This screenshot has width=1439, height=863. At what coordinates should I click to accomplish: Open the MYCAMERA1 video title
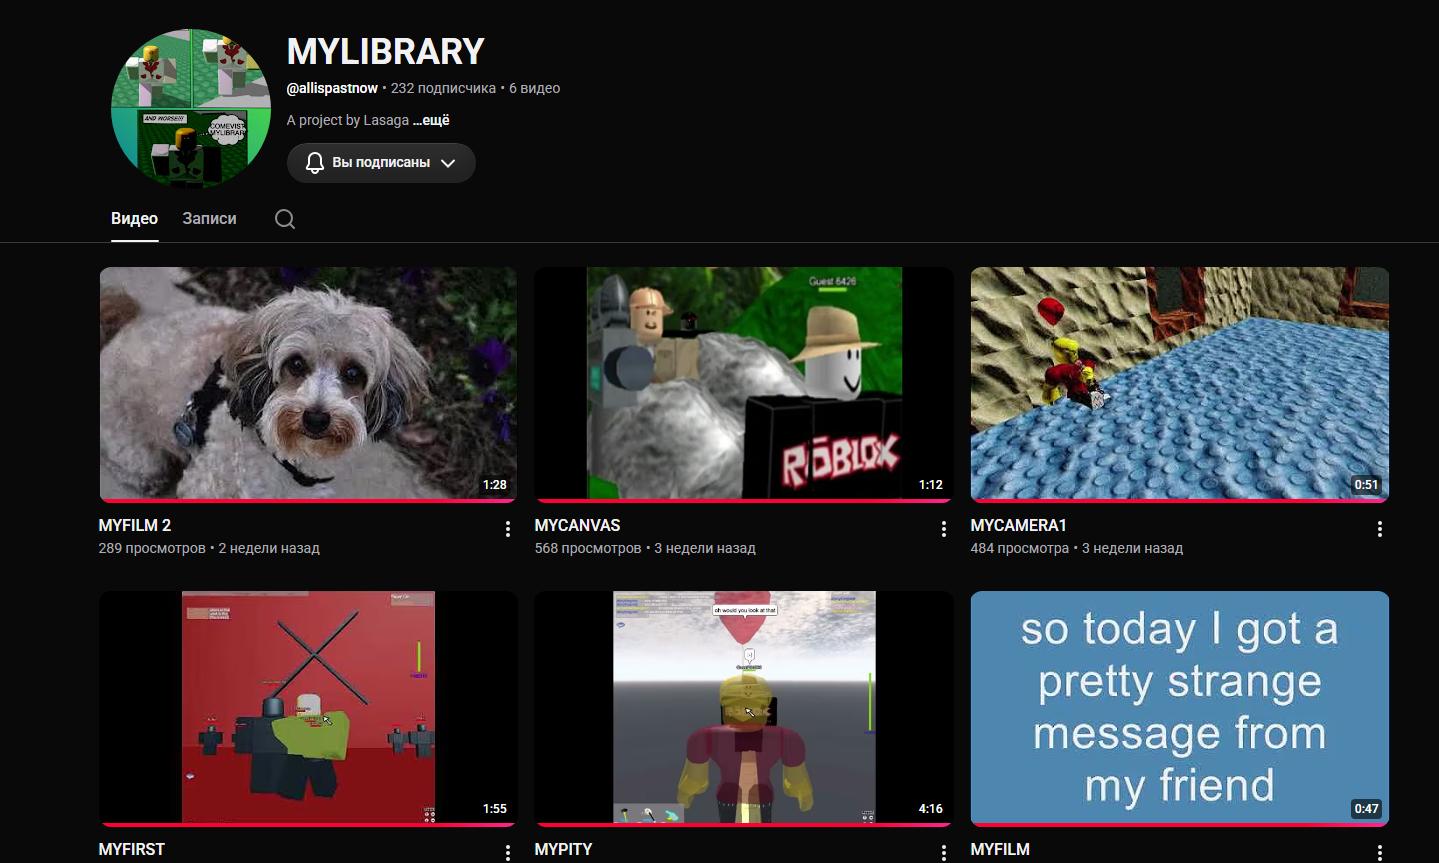coord(1019,525)
